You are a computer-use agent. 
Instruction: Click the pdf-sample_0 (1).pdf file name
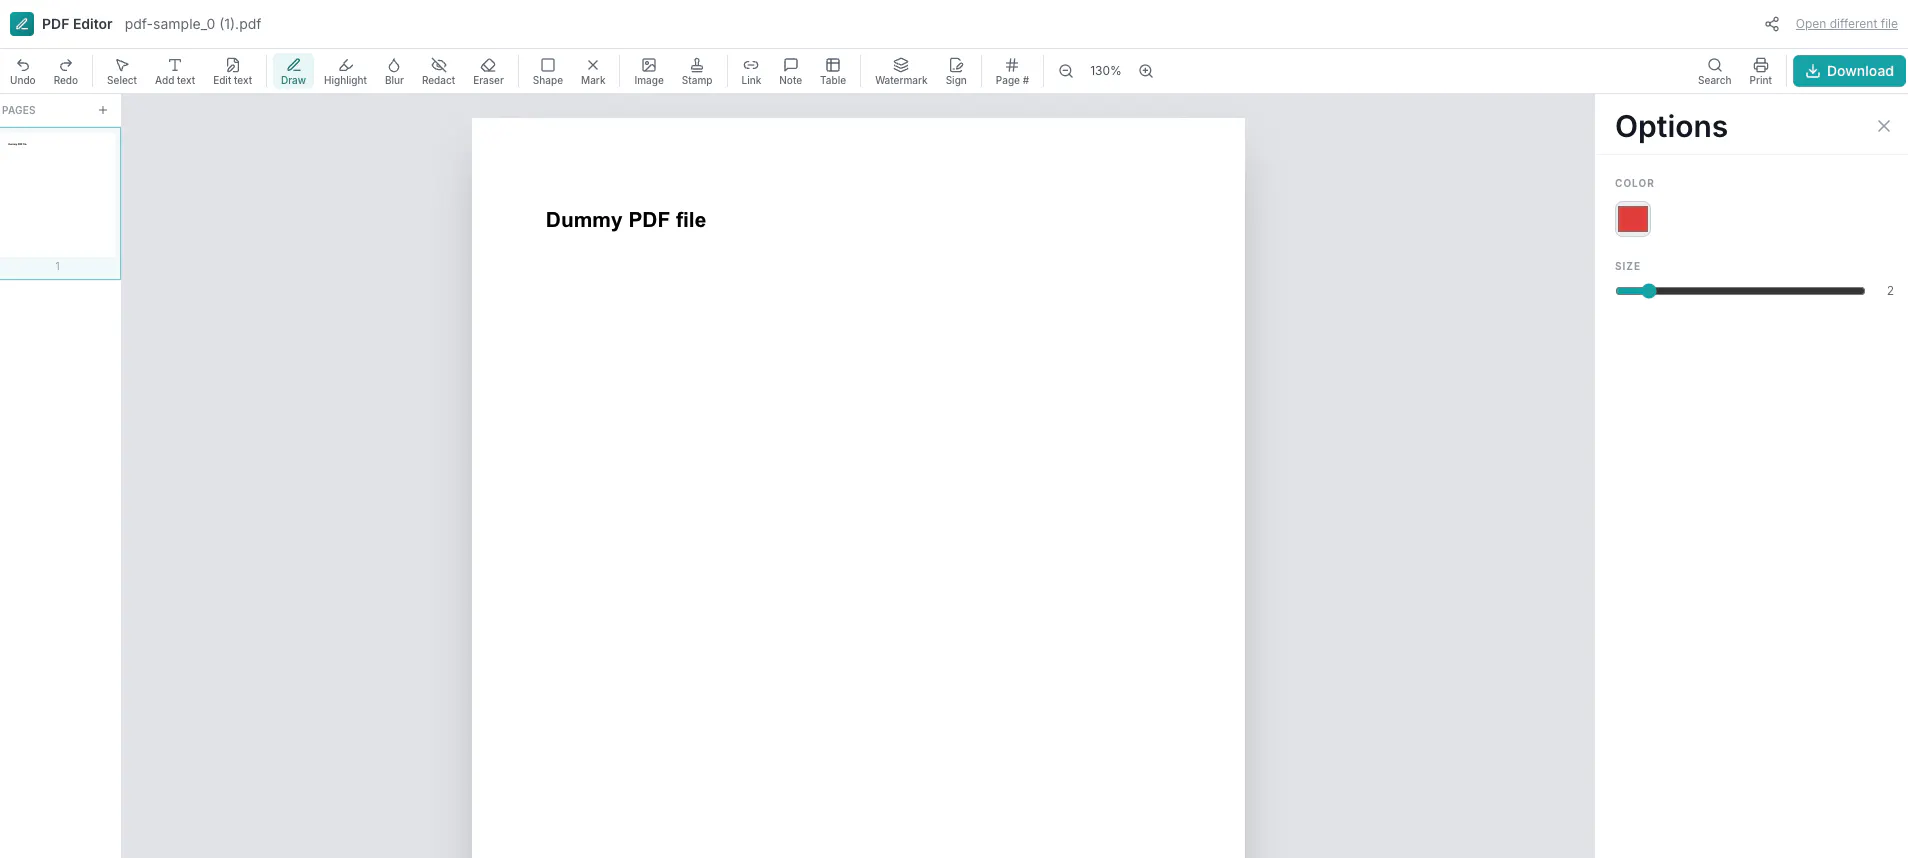pyautogui.click(x=193, y=24)
